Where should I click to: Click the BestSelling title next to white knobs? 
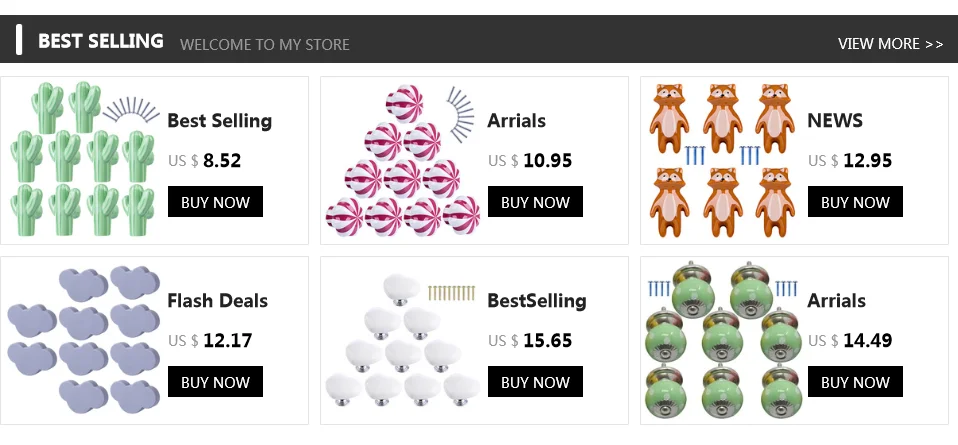tap(537, 301)
